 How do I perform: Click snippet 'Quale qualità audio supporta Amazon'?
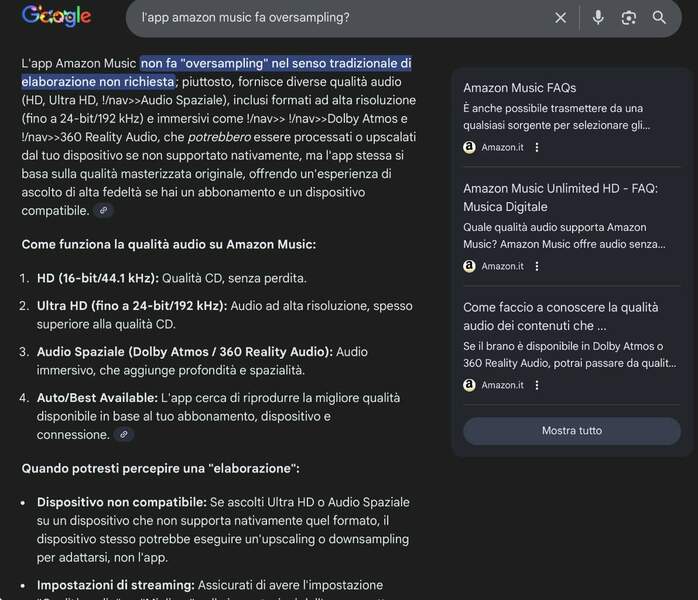pos(555,227)
